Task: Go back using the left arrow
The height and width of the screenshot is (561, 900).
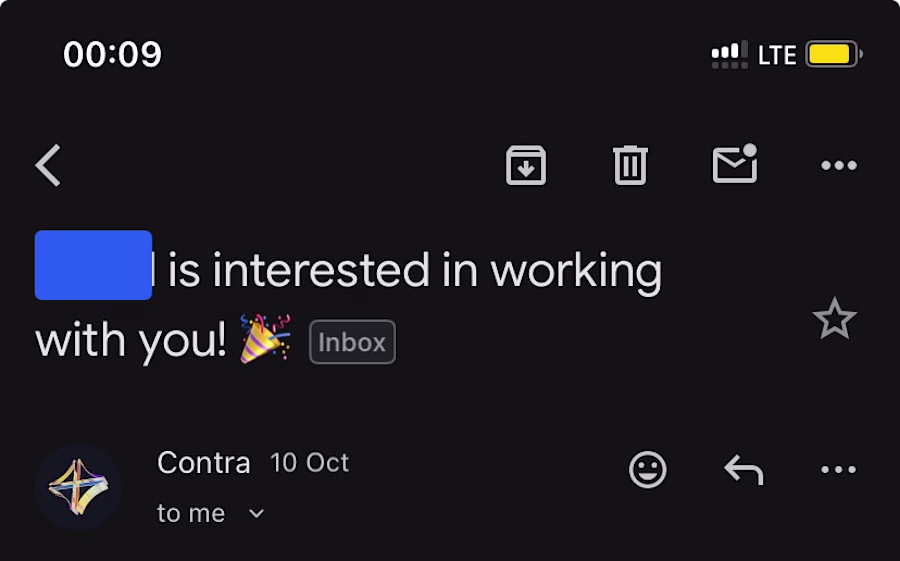Action: 48,165
